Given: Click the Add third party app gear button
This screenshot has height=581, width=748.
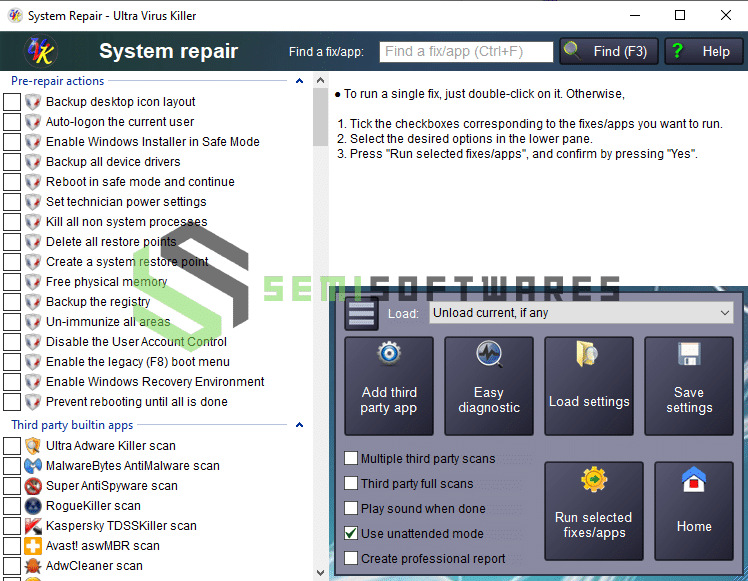Looking at the screenshot, I should 389,386.
